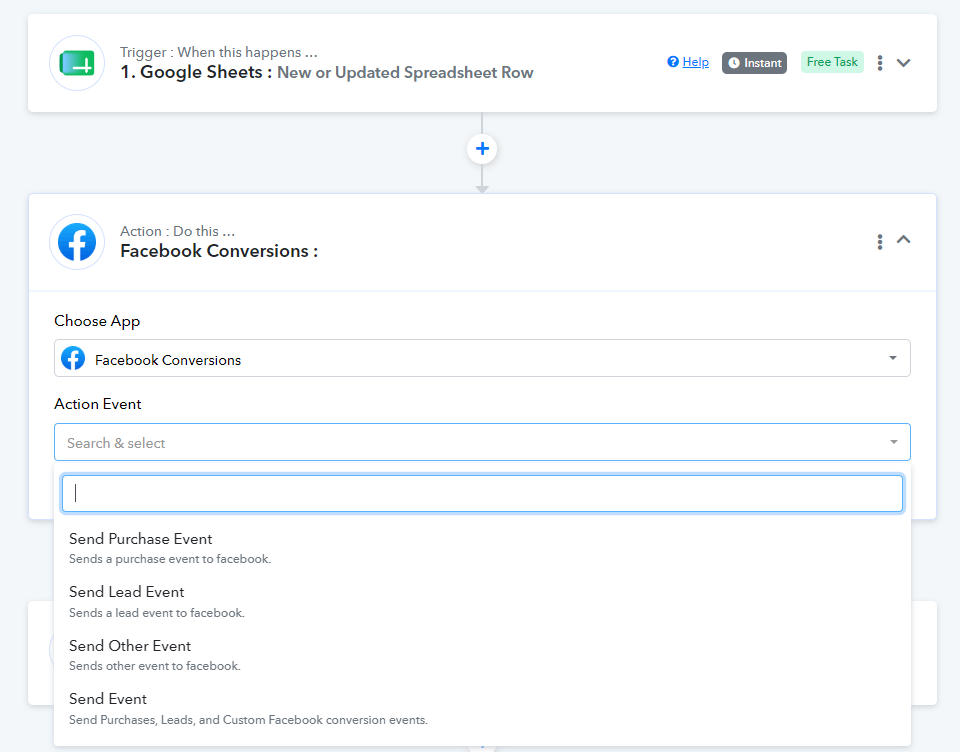Click 'Sends a purchase event to facebook.' description
The width and height of the screenshot is (960, 752).
tap(170, 559)
